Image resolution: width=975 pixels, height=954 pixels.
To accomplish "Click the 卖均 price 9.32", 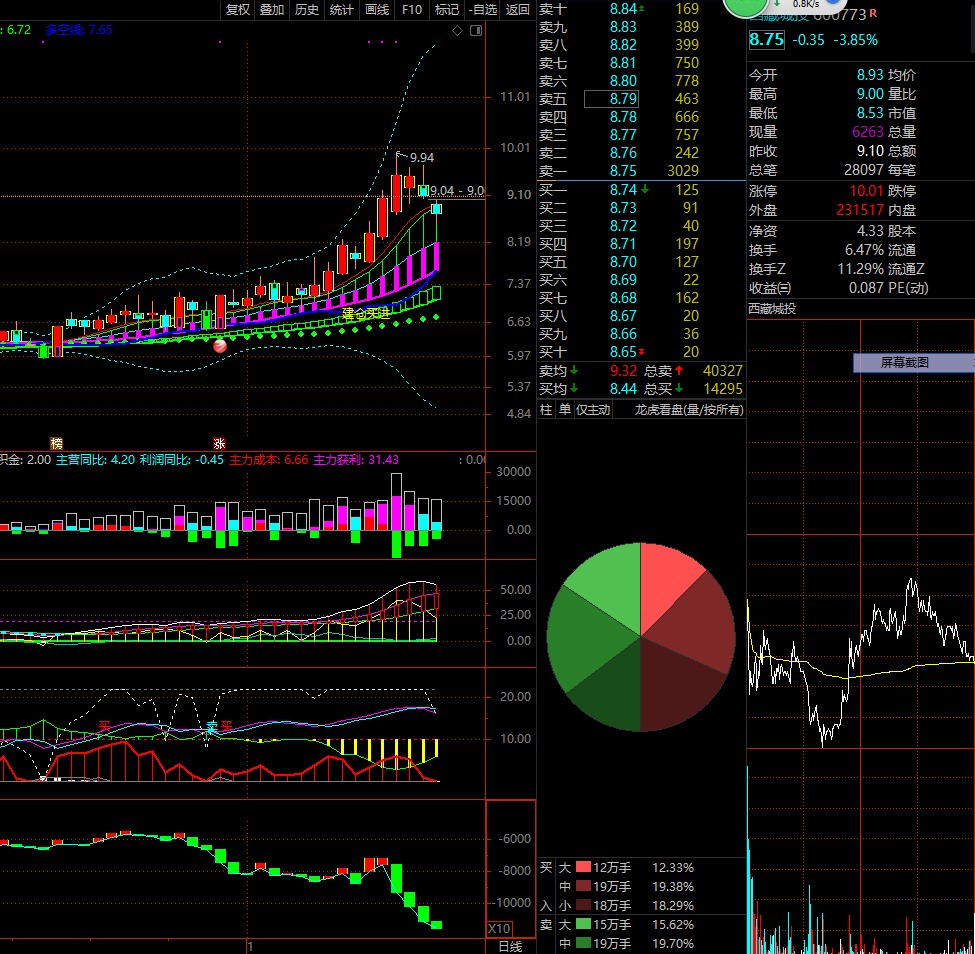I will coord(623,371).
